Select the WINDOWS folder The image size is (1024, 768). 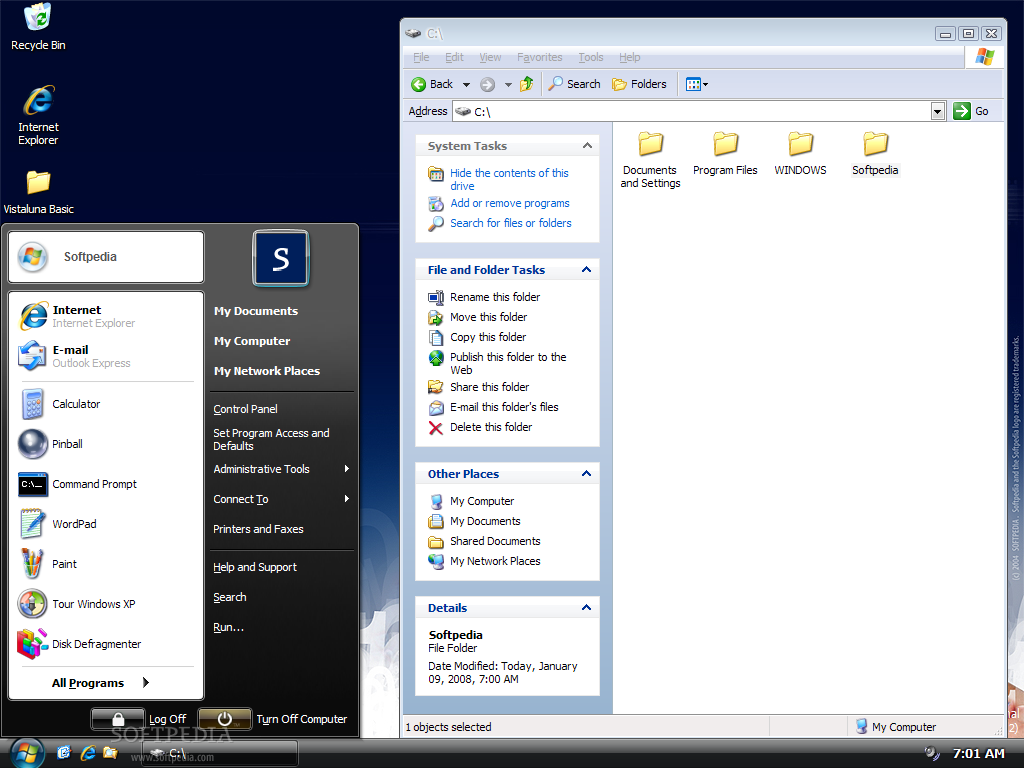click(x=800, y=153)
